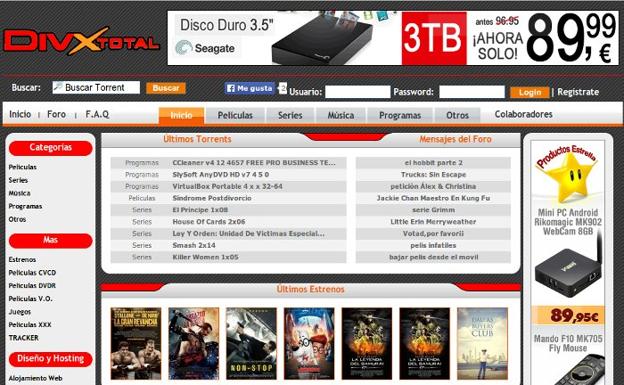Open forum message Votad, por favor!!

(433, 234)
